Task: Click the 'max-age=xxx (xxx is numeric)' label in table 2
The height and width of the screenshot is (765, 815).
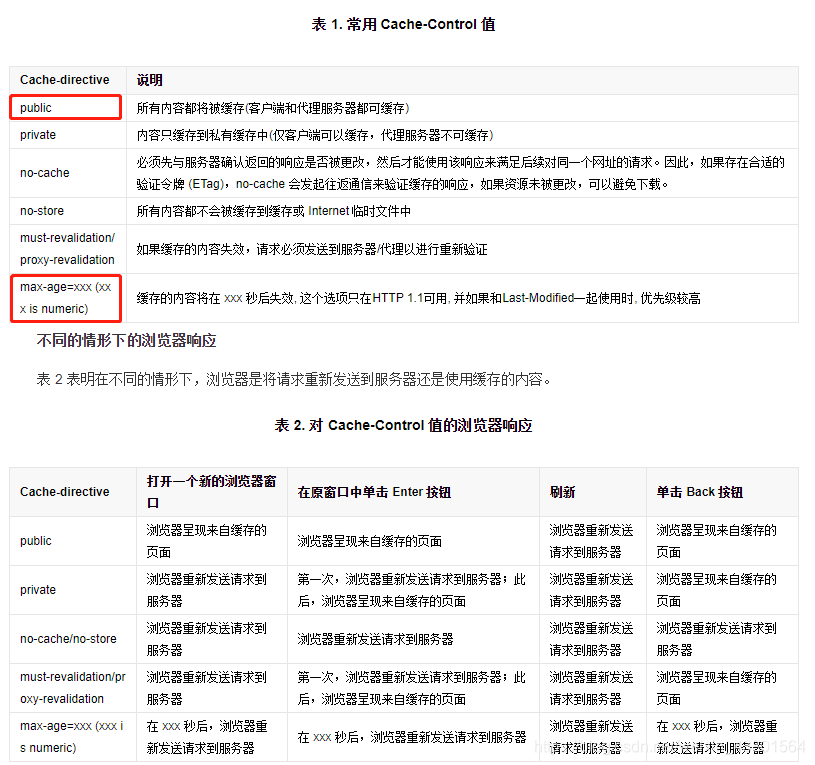Action: pyautogui.click(x=72, y=737)
